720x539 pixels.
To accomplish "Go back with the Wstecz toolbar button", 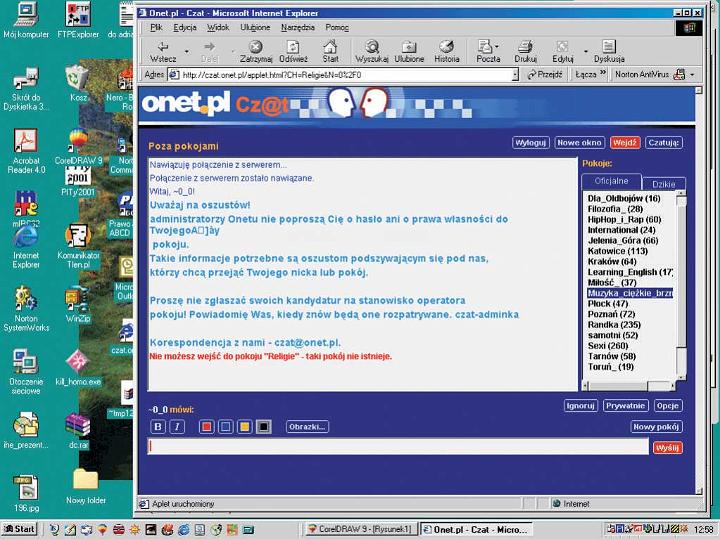I will 163,51.
